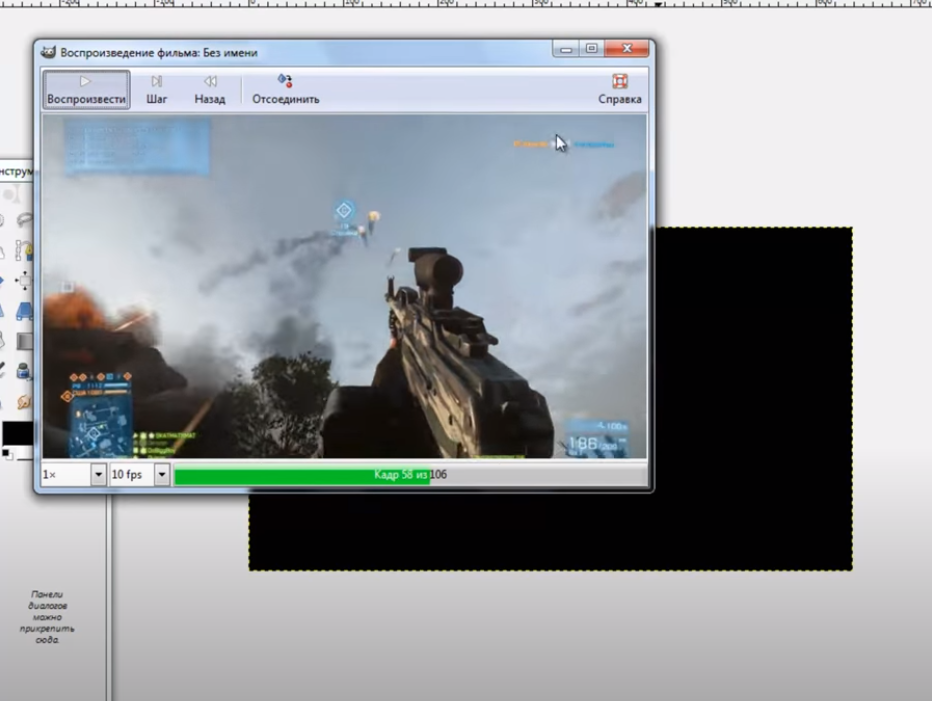Open the black foreground color swatch
Screen dimensions: 932x701
pyautogui.click(x=17, y=433)
